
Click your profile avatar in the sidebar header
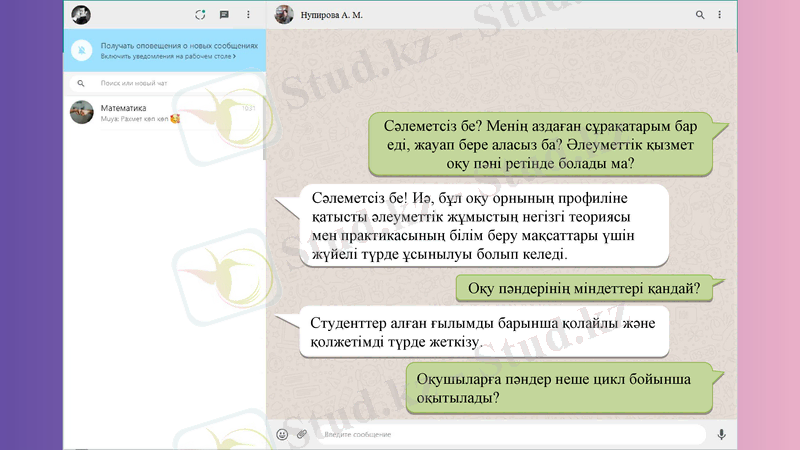click(x=81, y=15)
